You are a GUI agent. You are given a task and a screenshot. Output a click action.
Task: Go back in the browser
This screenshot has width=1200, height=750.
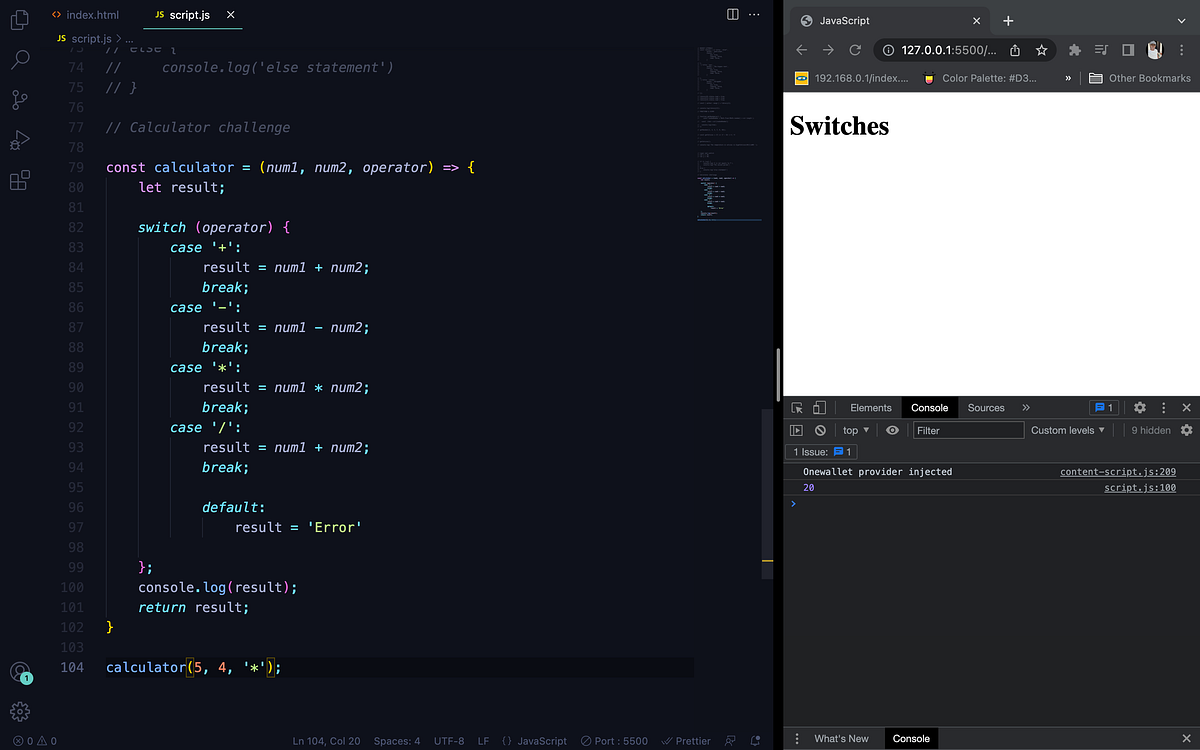point(801,50)
